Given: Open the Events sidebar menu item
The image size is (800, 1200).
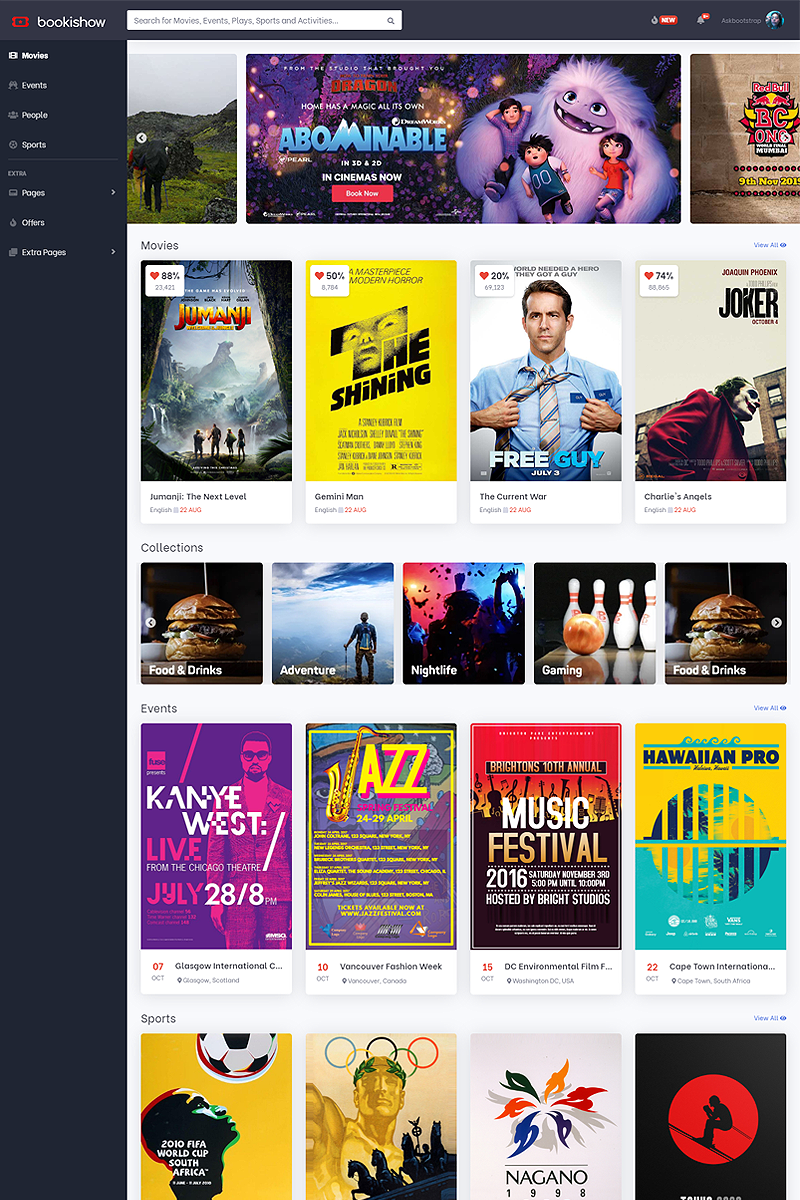Looking at the screenshot, I should tap(63, 85).
